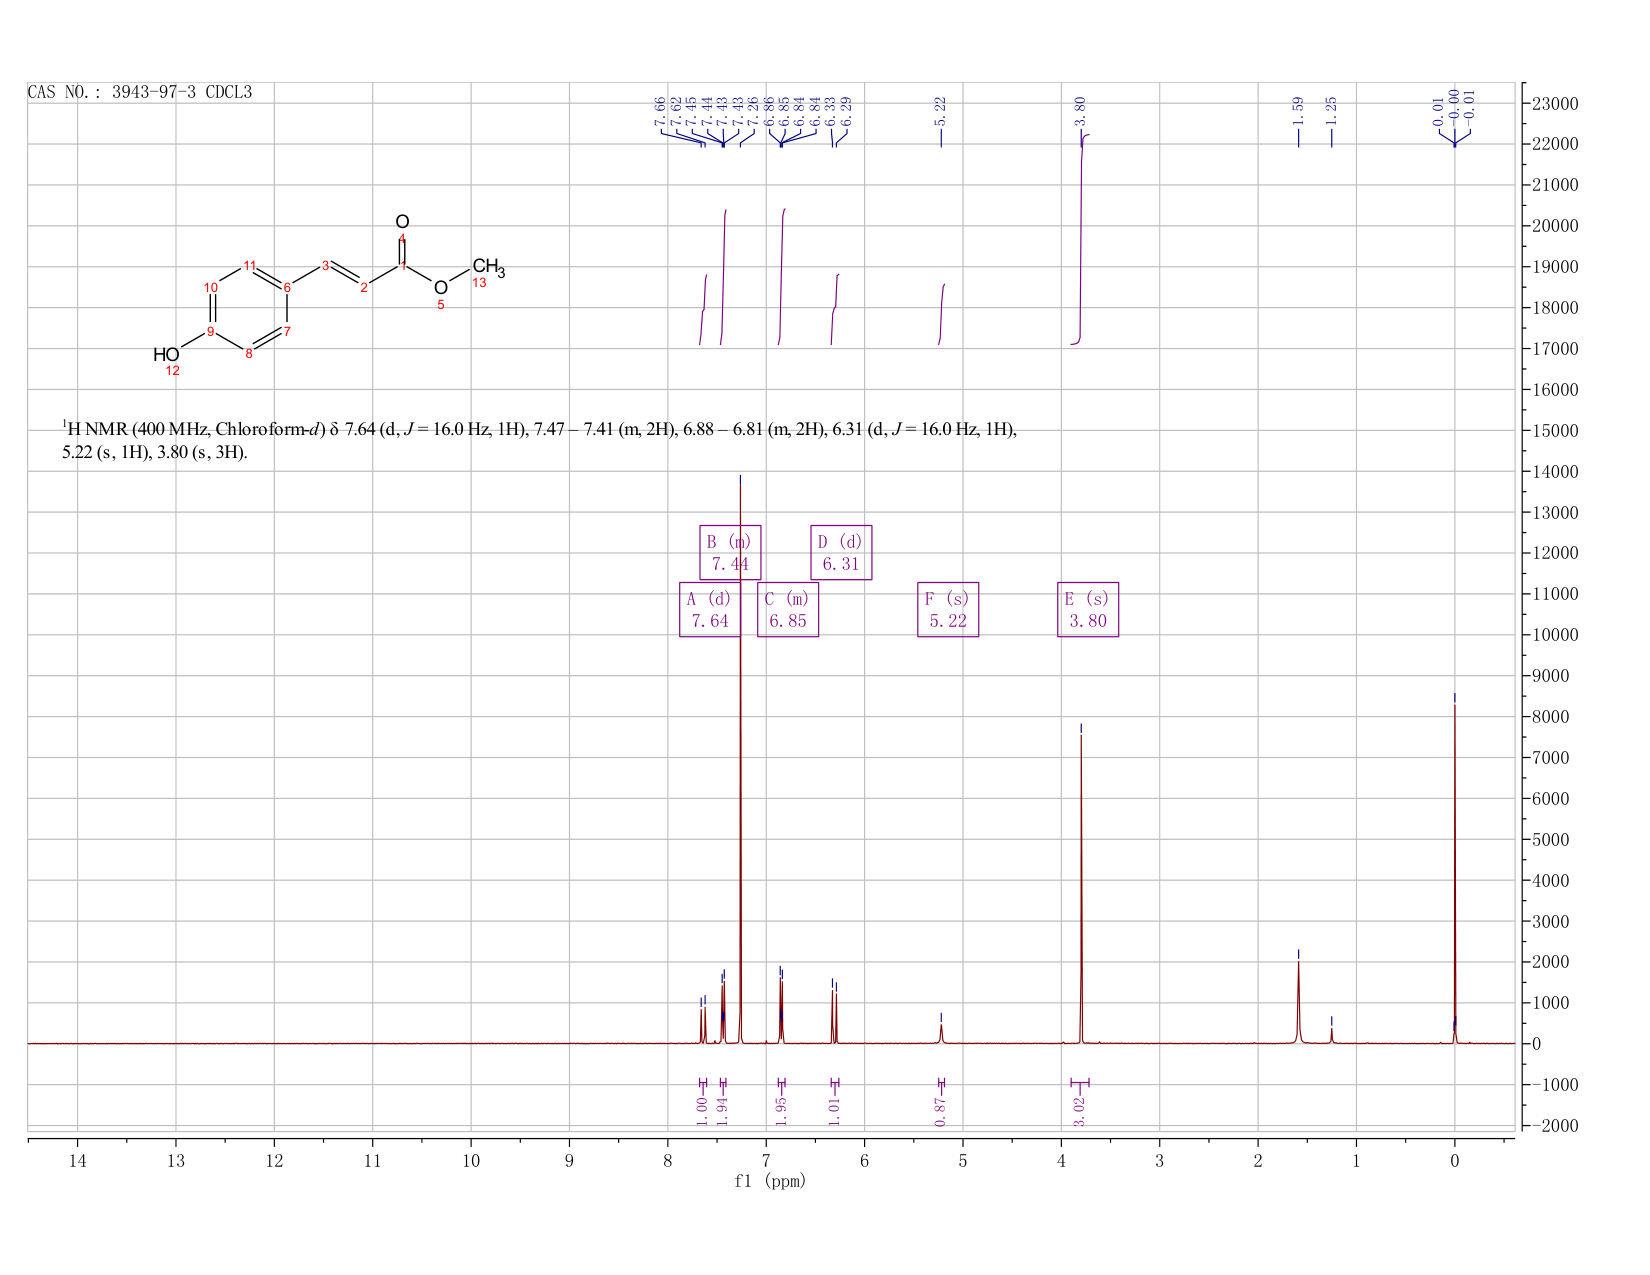This screenshot has height=1275, width=1650.
Task: Click the TMS peak at 0 ppm
Action: 1454,870
